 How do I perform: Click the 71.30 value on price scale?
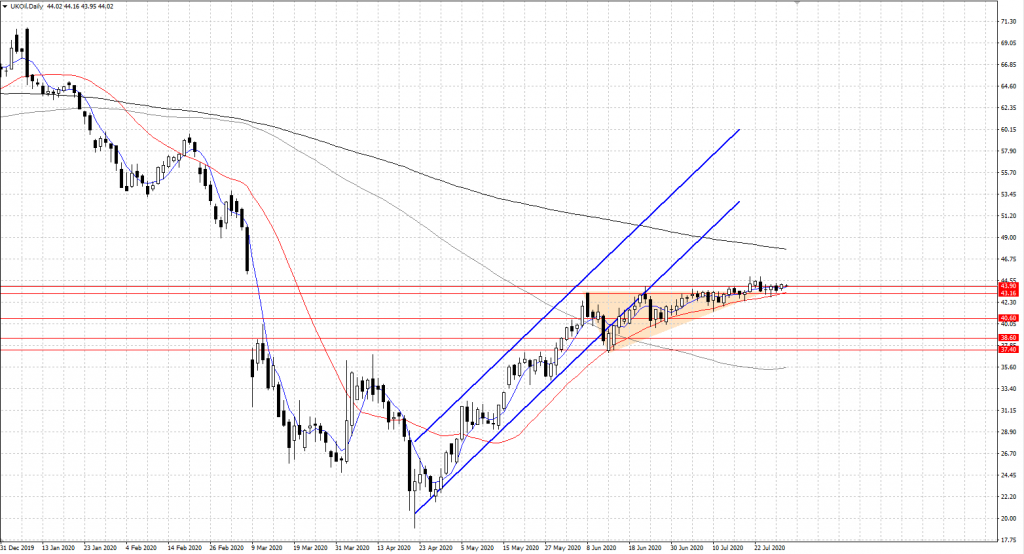pos(1008,21)
